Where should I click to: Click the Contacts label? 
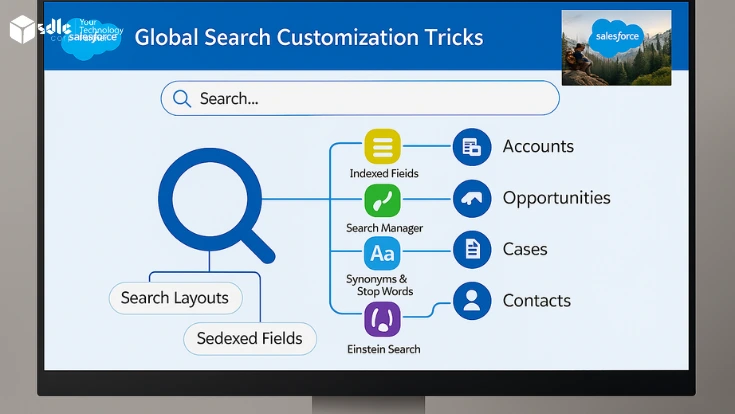point(537,301)
